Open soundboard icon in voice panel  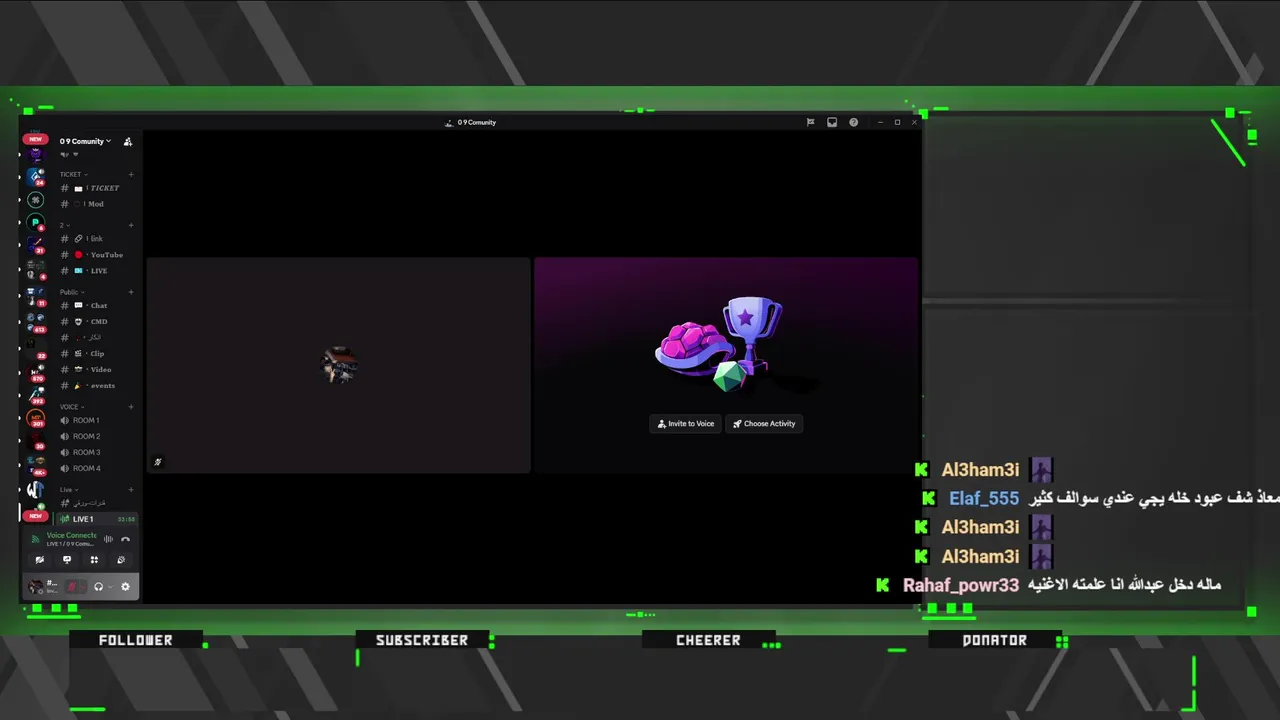pos(121,560)
